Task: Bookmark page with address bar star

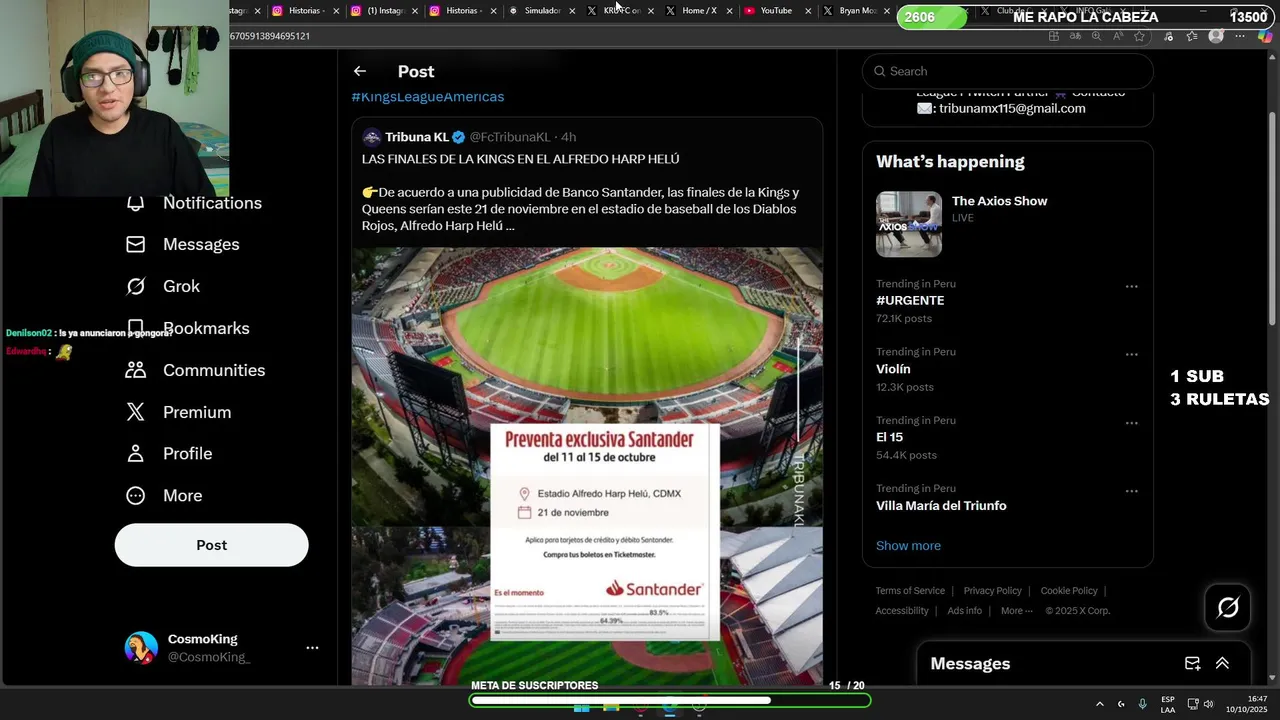Action: [1139, 36]
